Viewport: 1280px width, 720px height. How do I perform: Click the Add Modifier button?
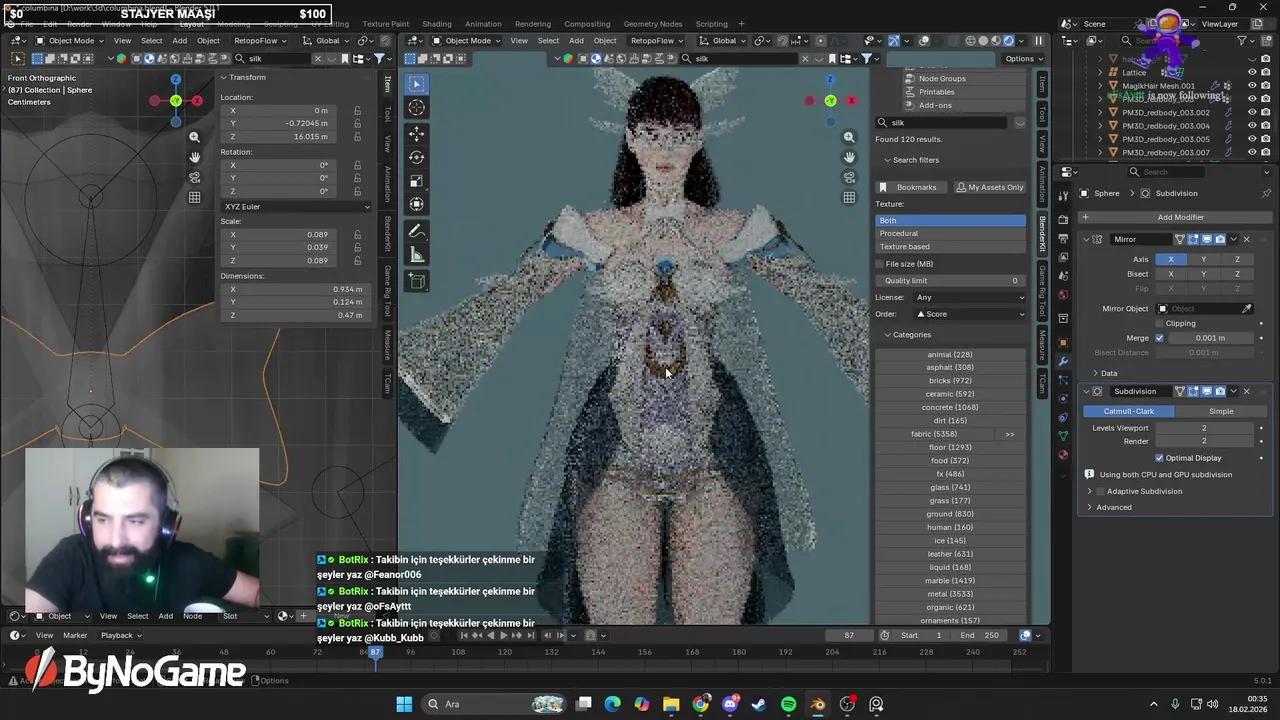click(x=1180, y=217)
